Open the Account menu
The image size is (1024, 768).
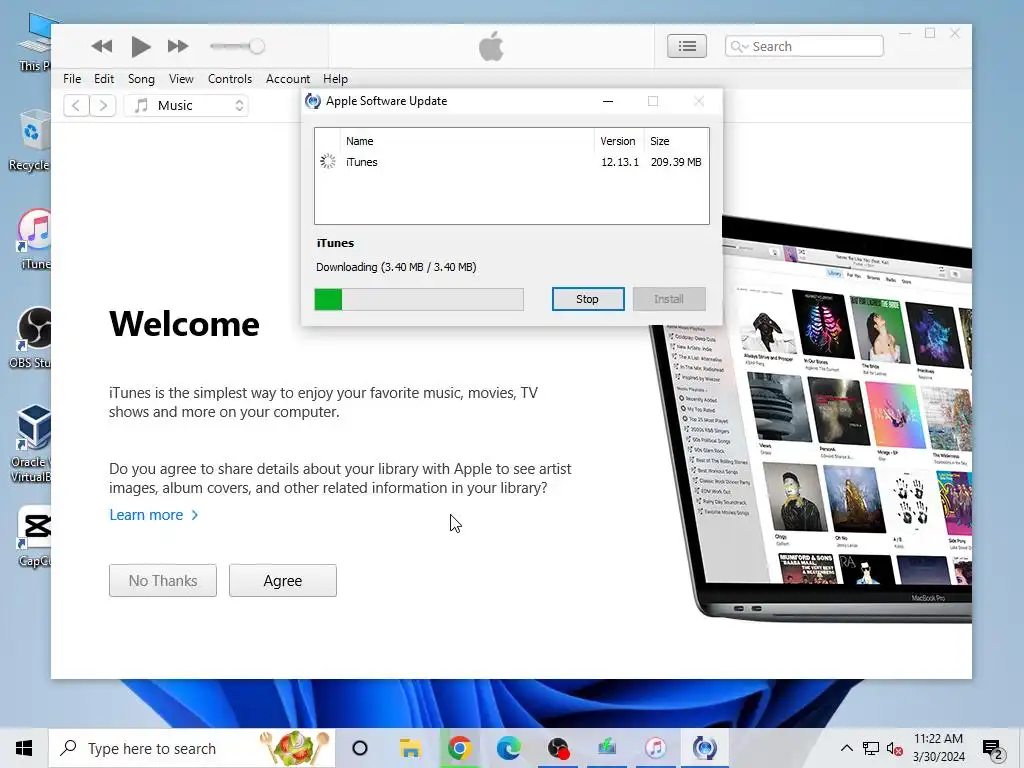[x=287, y=79]
